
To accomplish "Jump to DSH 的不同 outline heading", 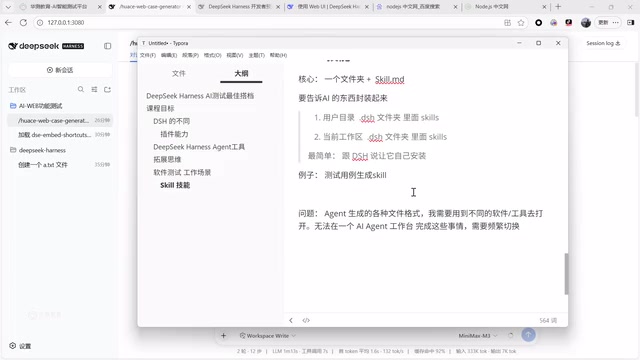I will 171,121.
